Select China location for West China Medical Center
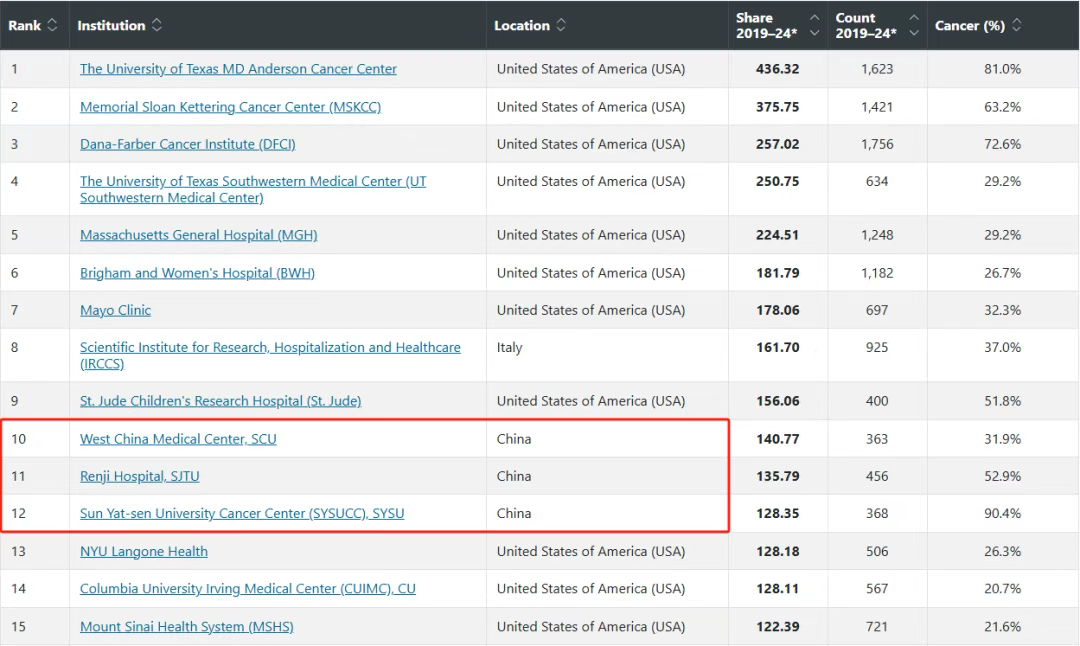Screen dimensions: 1080x646 [514, 439]
